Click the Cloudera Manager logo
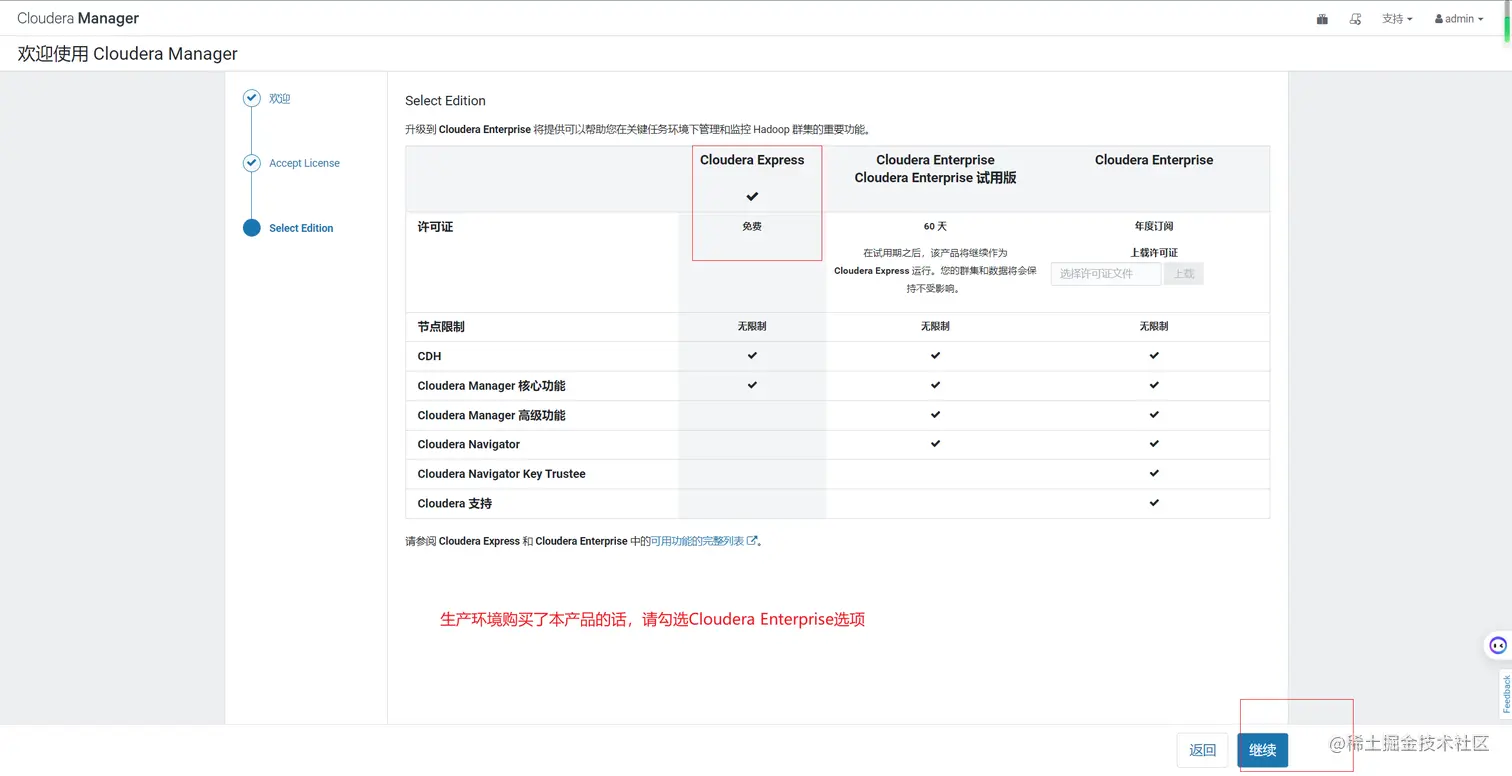 (x=78, y=18)
